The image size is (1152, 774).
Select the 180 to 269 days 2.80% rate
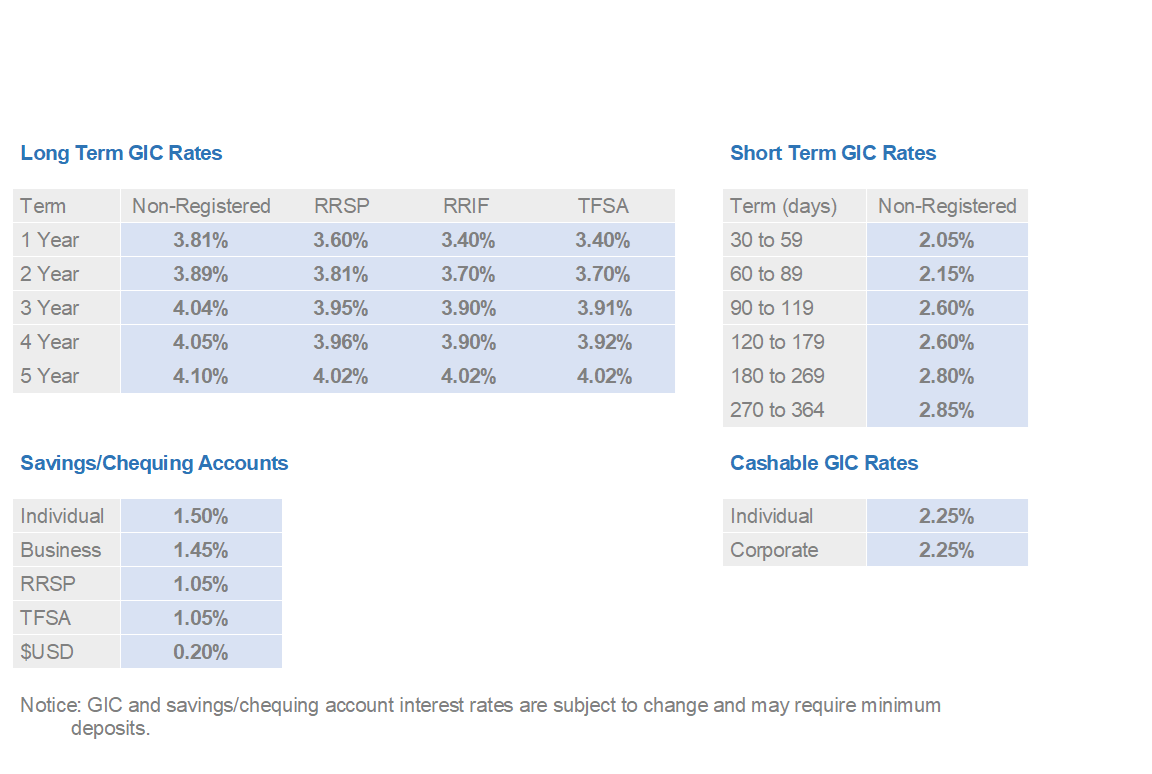pyautogui.click(x=946, y=376)
